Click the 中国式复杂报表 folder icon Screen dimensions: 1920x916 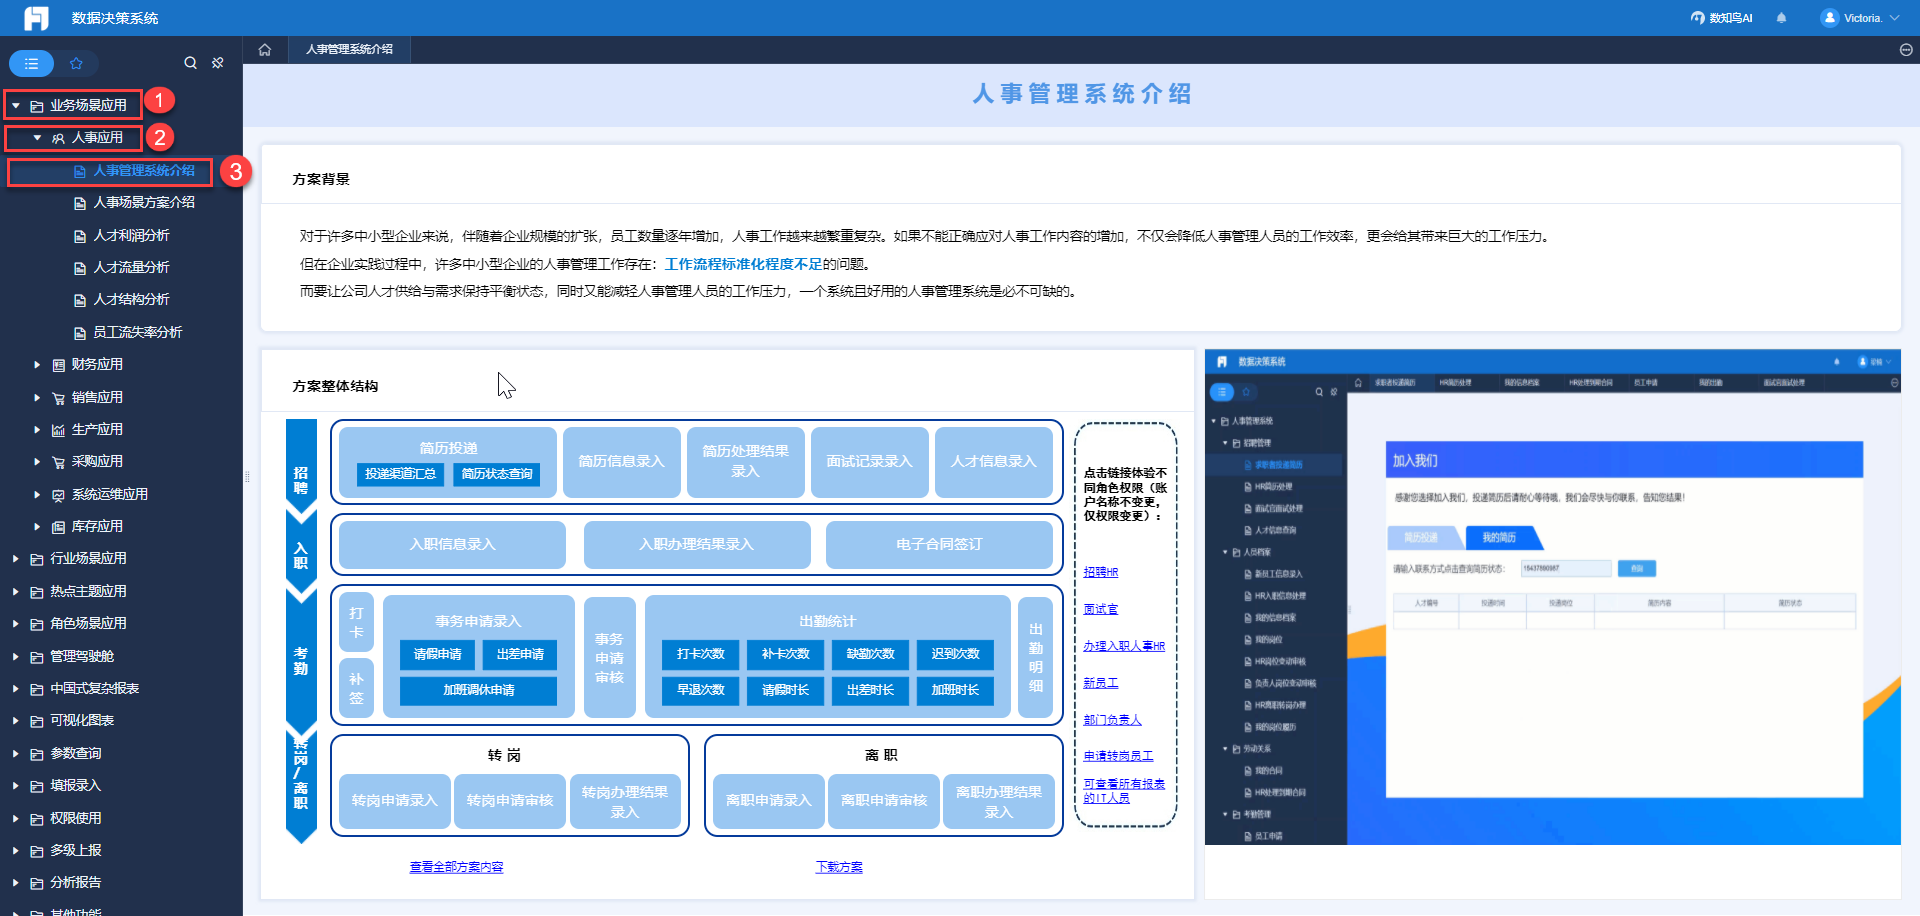pos(37,689)
